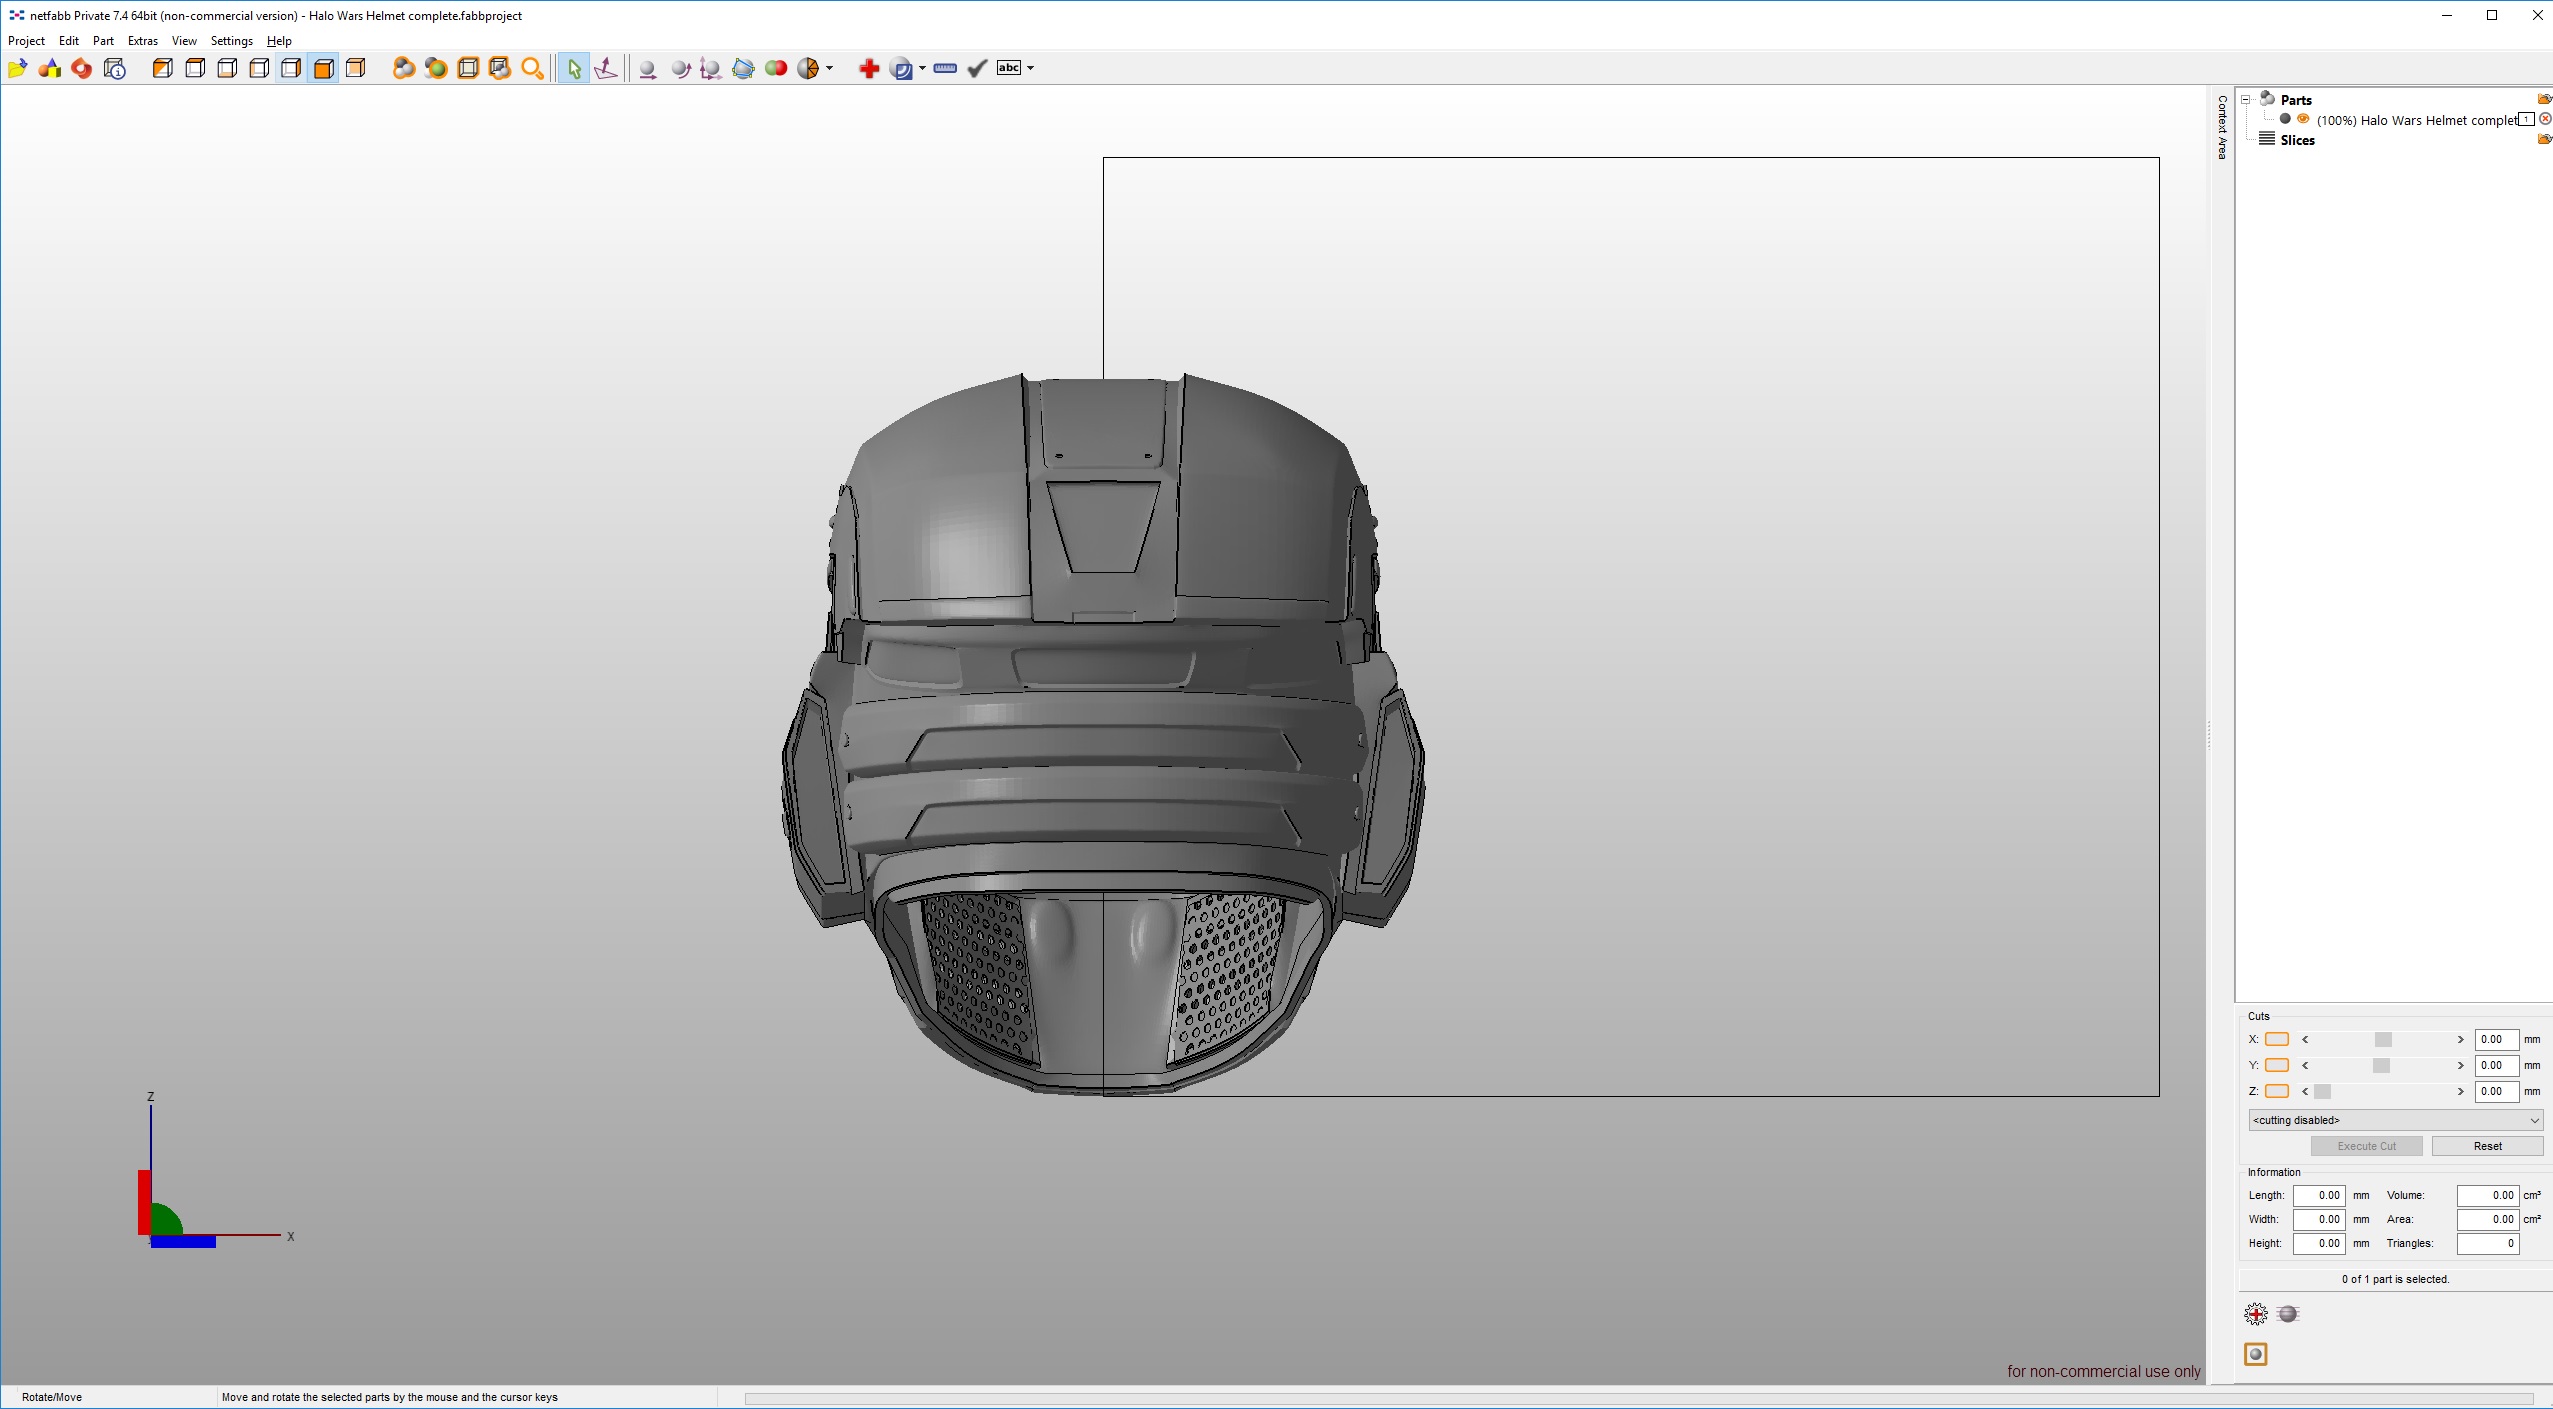This screenshot has height=1409, width=2553.
Task: Open the platform info cube icon
Action: 115,68
